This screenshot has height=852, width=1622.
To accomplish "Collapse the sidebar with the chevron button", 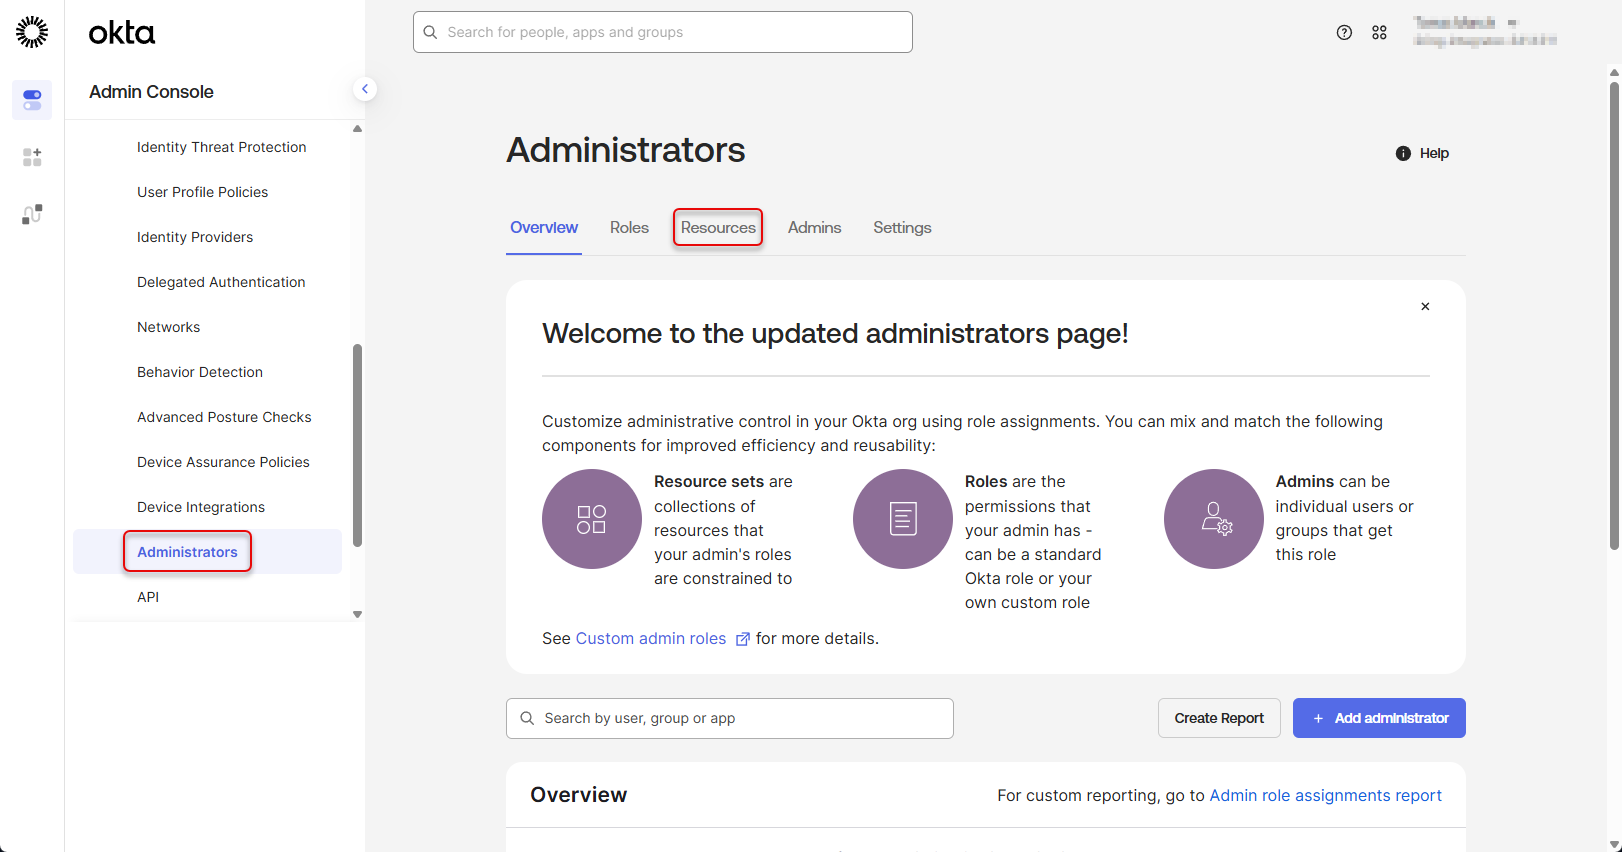I will pyautogui.click(x=365, y=89).
